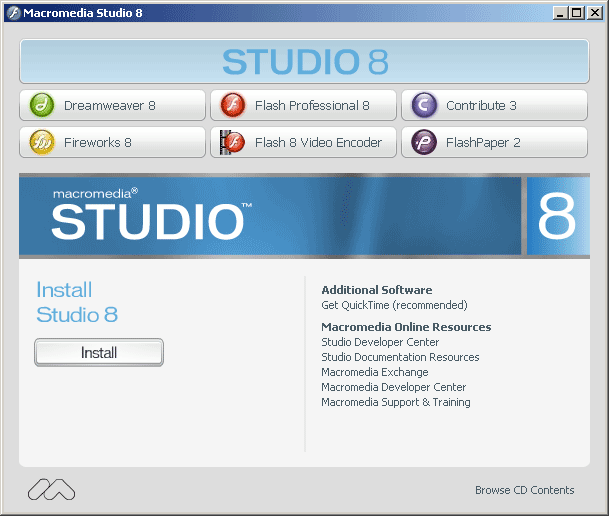Click the yellow Fireworks 8 icon
The width and height of the screenshot is (609, 516).
41,142
